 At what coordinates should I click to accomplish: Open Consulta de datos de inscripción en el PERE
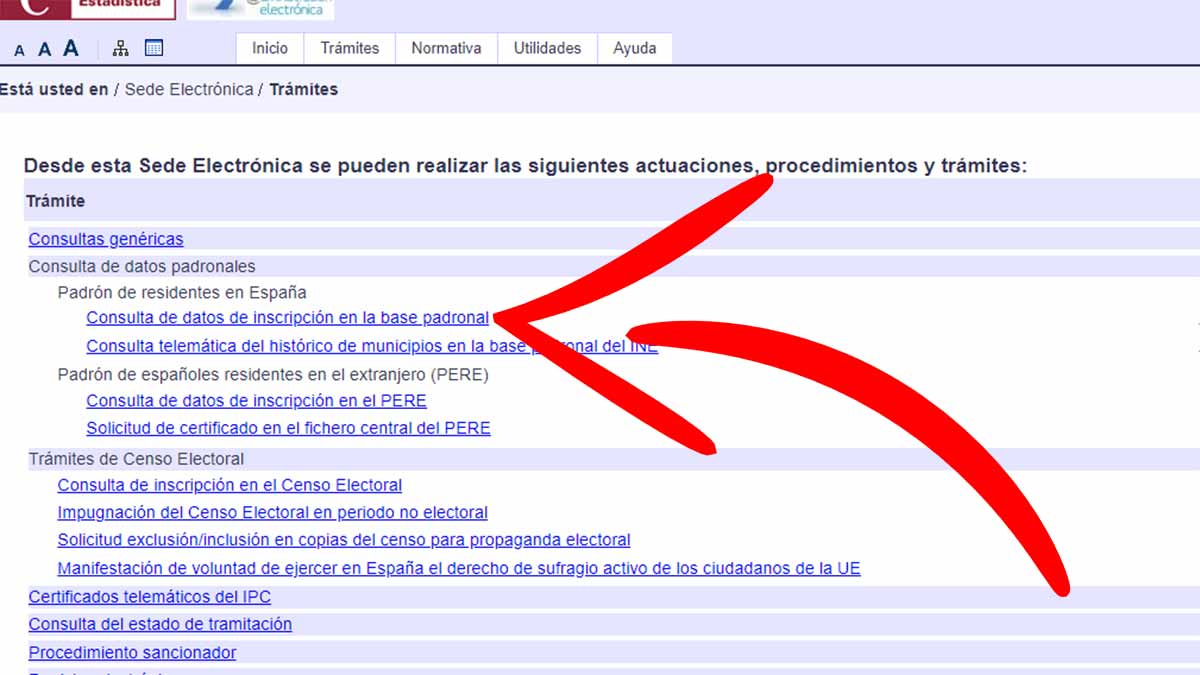pos(256,400)
